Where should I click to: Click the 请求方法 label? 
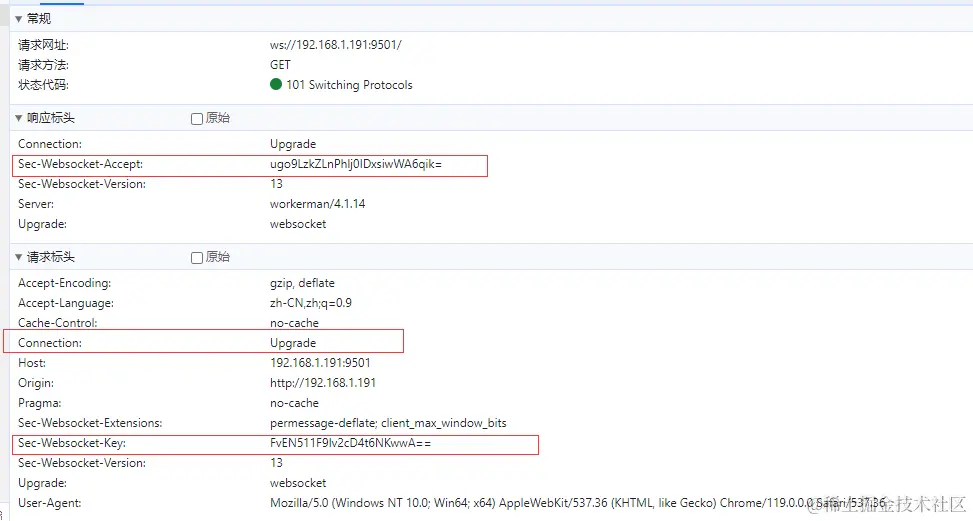coord(43,65)
